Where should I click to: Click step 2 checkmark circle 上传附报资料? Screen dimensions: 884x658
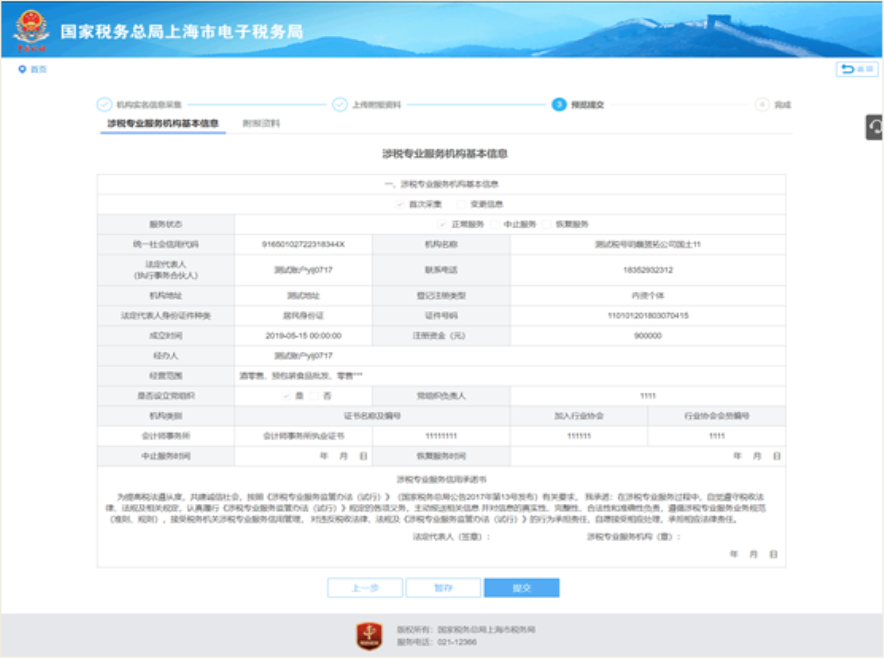coord(340,104)
